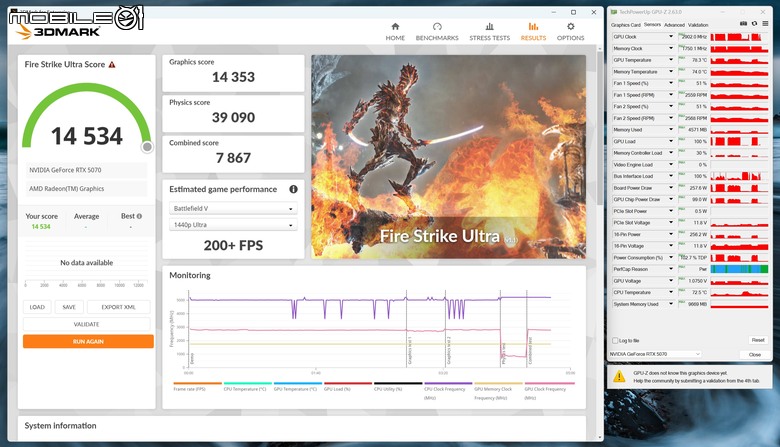Click the GPU Clock sensor graph
The image size is (780, 447).
pyautogui.click(x=739, y=37)
